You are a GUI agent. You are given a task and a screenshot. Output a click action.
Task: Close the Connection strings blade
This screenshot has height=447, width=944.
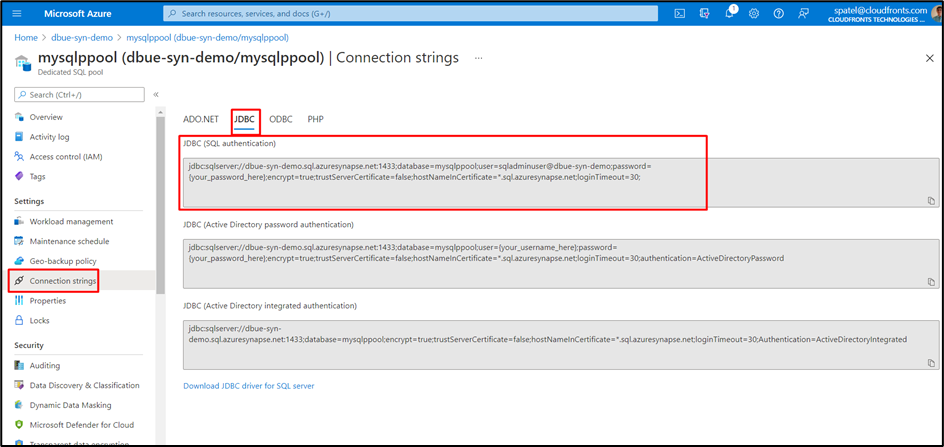pos(929,58)
